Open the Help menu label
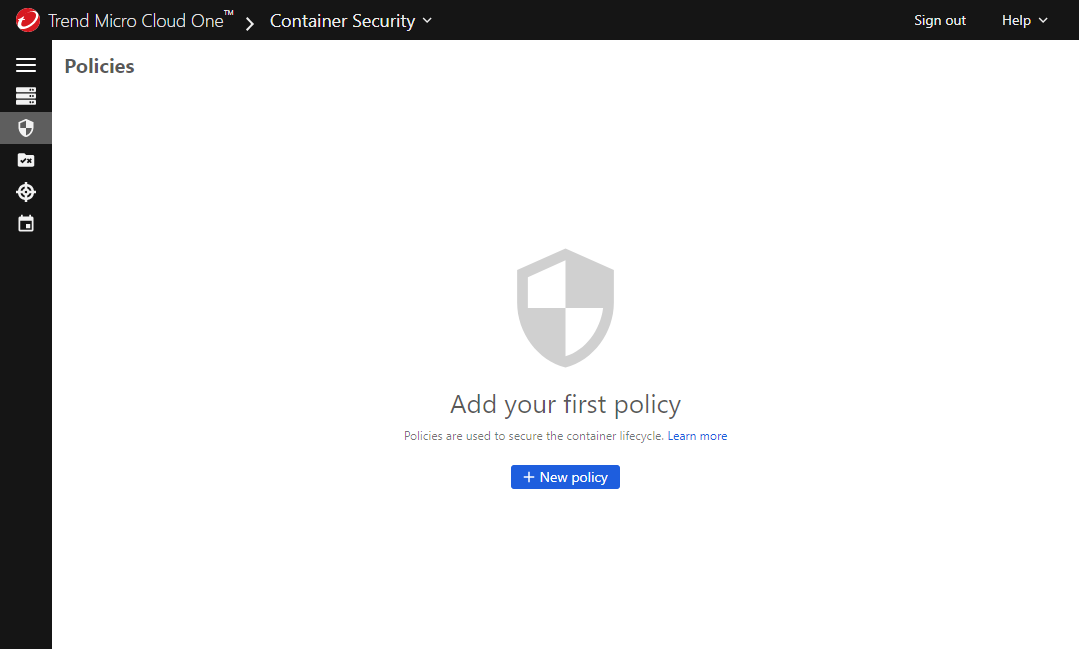Viewport: 1079px width, 649px height. pyautogui.click(x=1016, y=20)
